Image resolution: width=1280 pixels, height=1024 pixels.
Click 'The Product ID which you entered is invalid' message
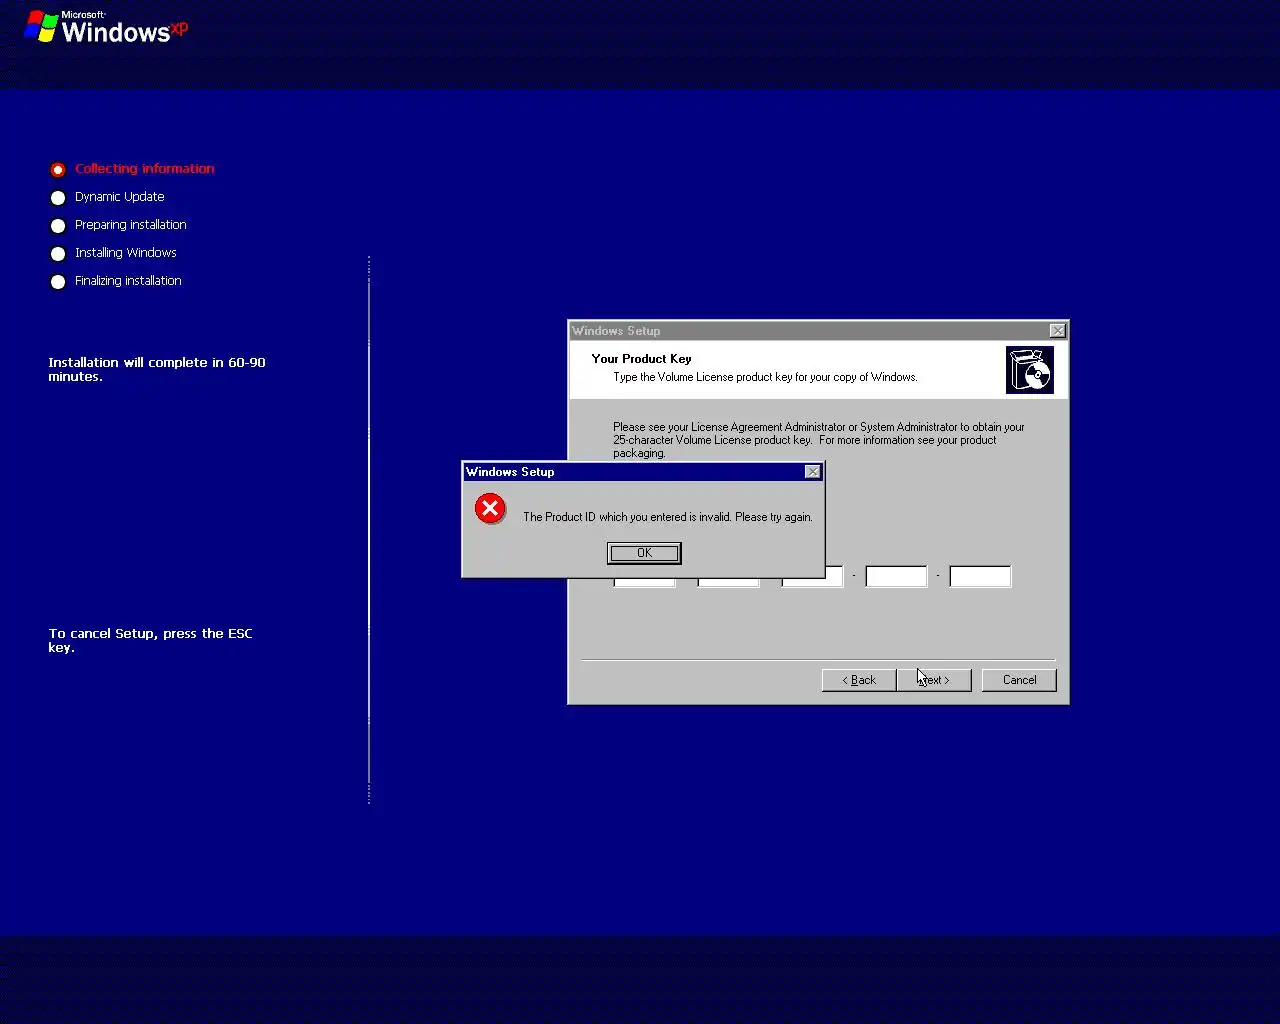(668, 517)
